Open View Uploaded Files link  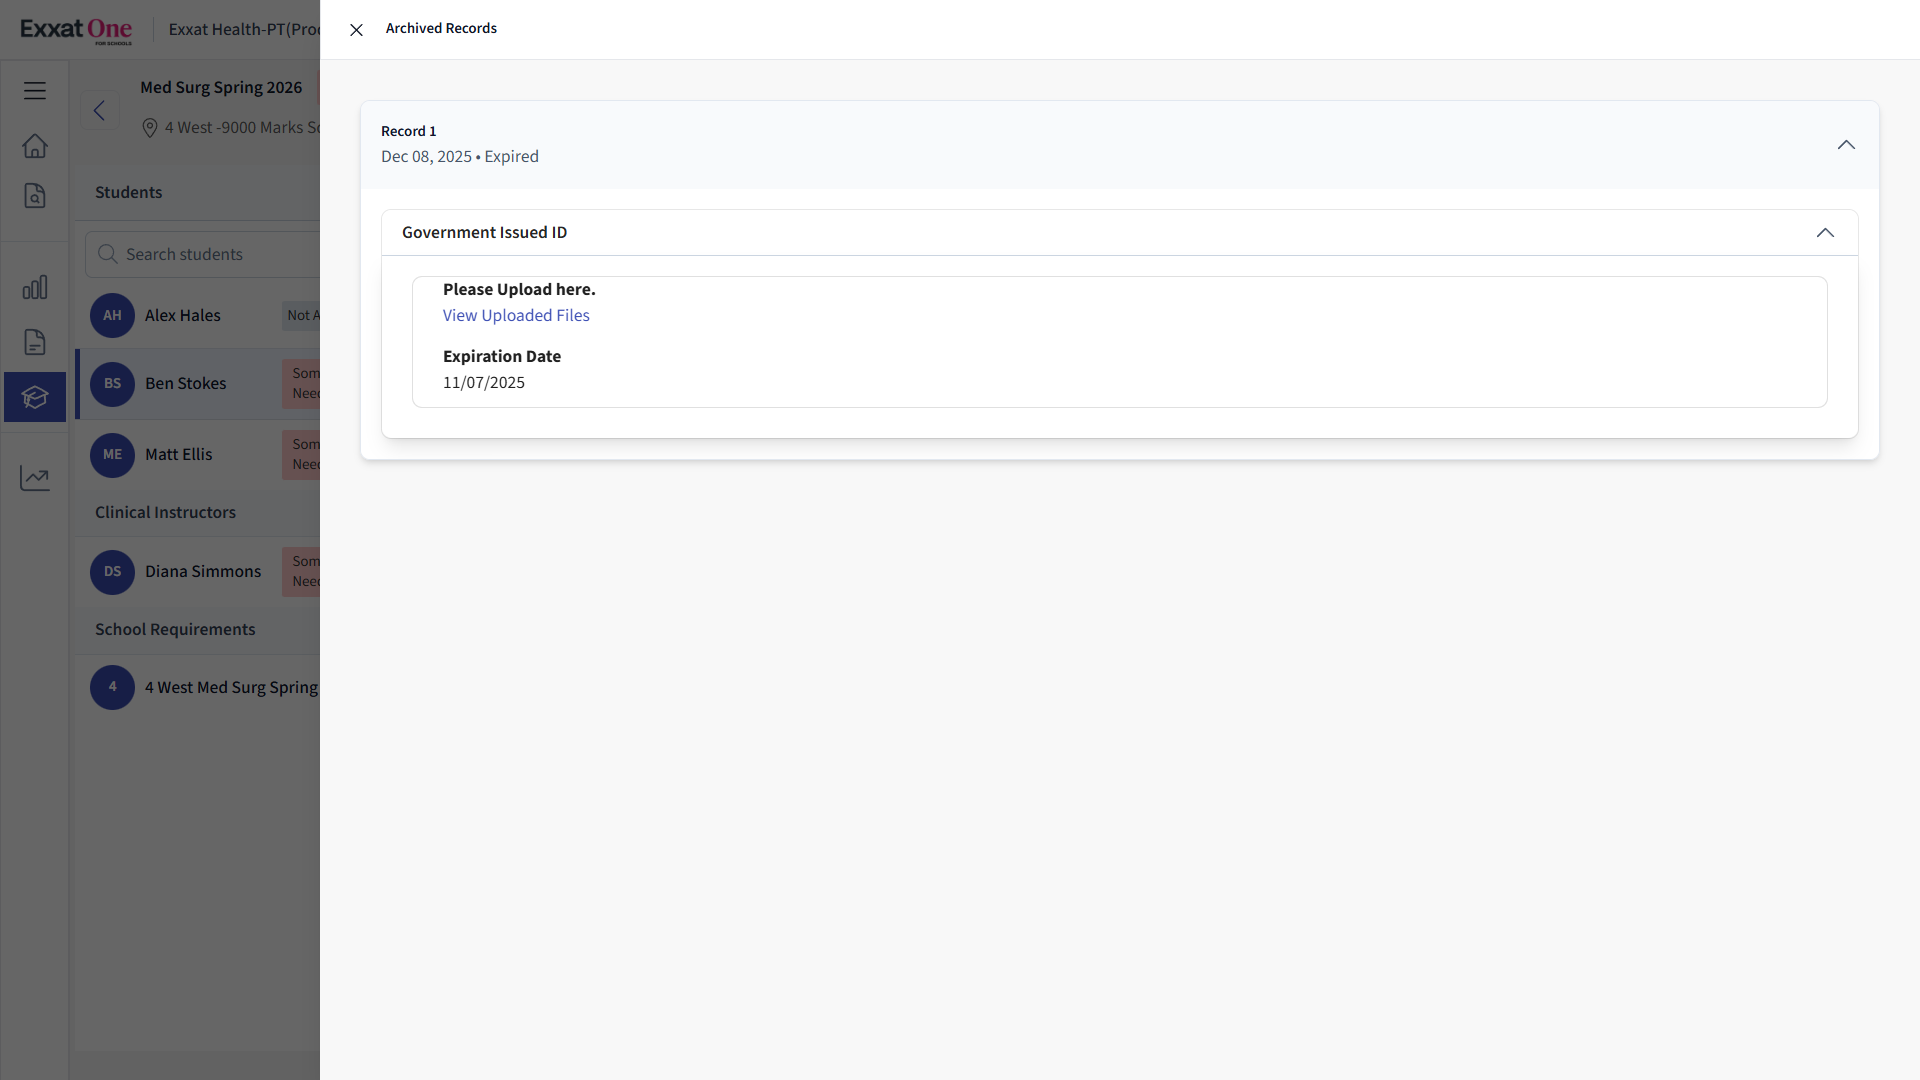516,316
